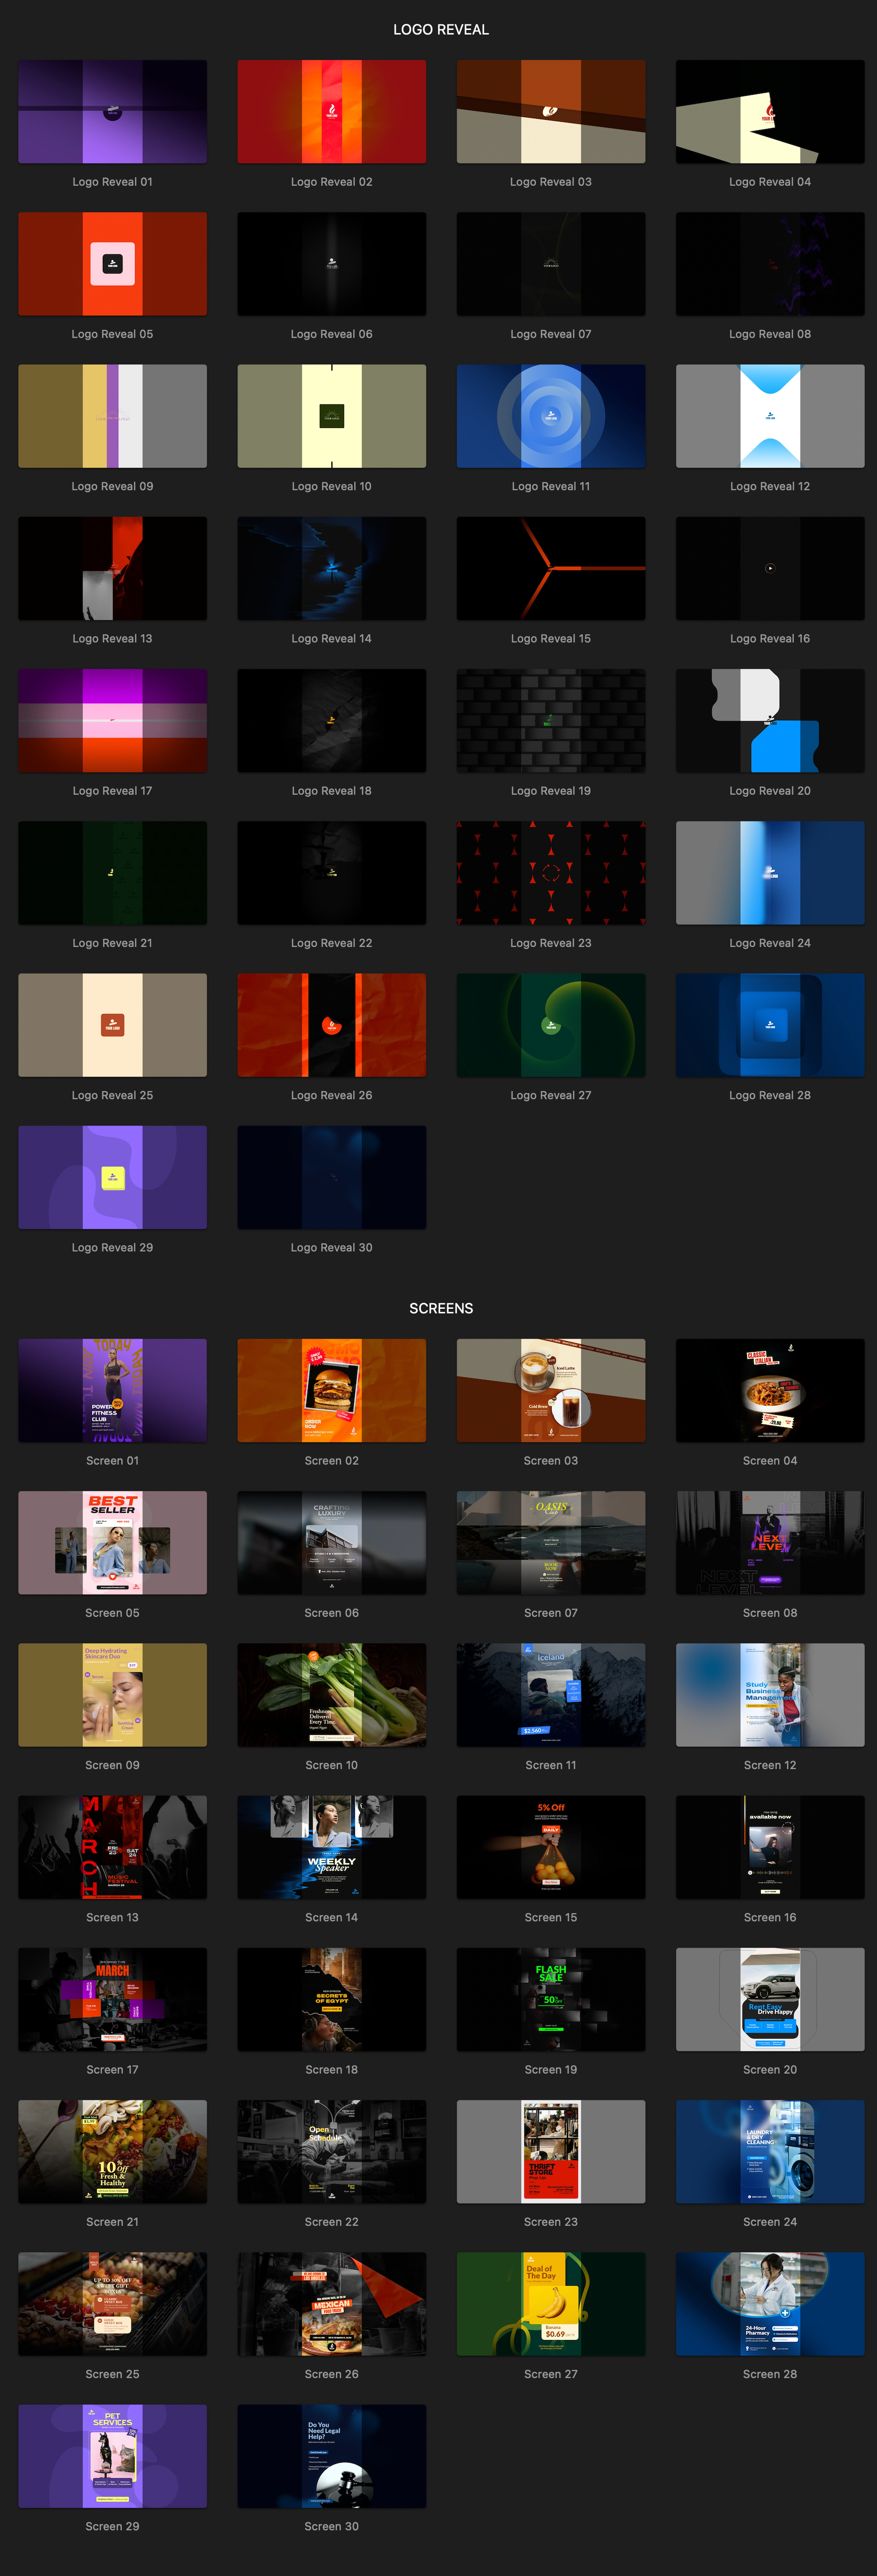The image size is (877, 2576).
Task: Open Screen 12 business management thumbnail
Action: (x=770, y=1695)
